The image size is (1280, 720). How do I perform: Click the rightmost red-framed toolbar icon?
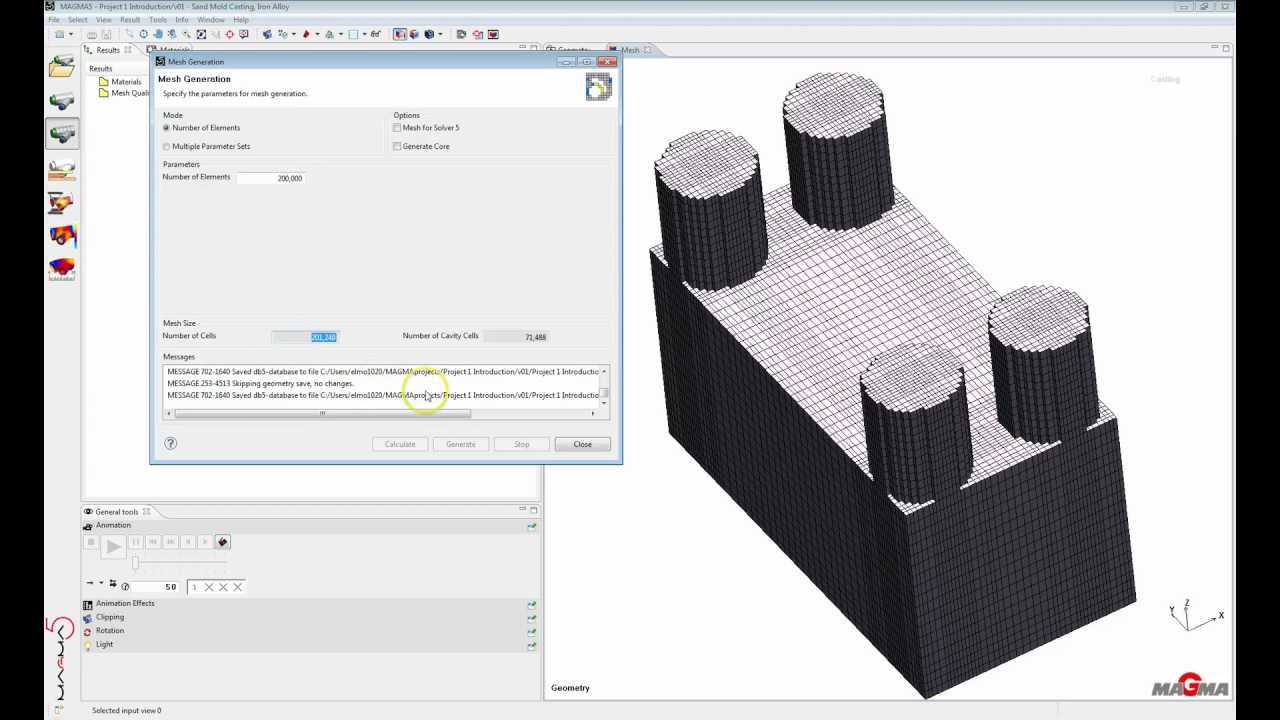(493, 34)
